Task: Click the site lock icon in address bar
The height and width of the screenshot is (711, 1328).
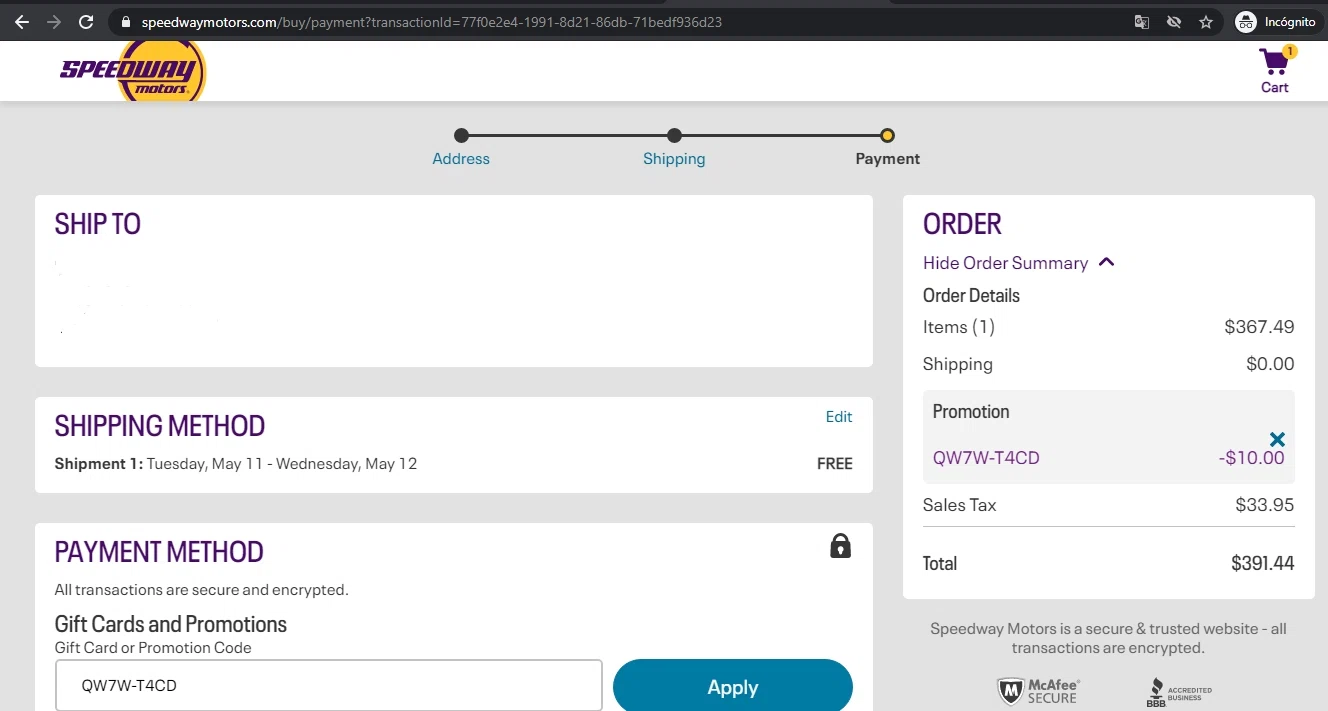Action: 125,22
